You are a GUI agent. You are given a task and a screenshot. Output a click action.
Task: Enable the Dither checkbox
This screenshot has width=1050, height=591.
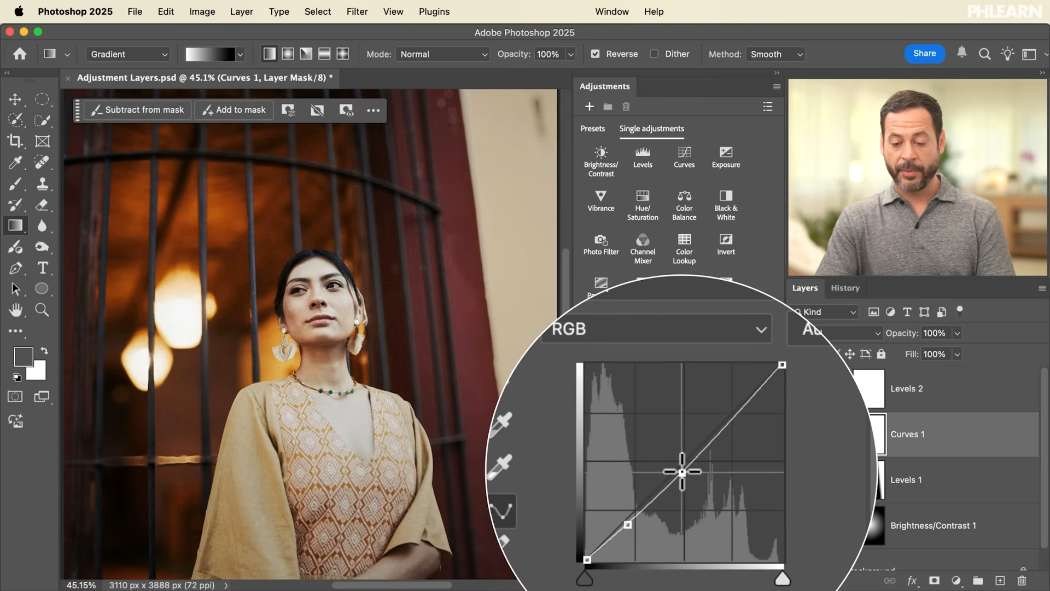(654, 54)
